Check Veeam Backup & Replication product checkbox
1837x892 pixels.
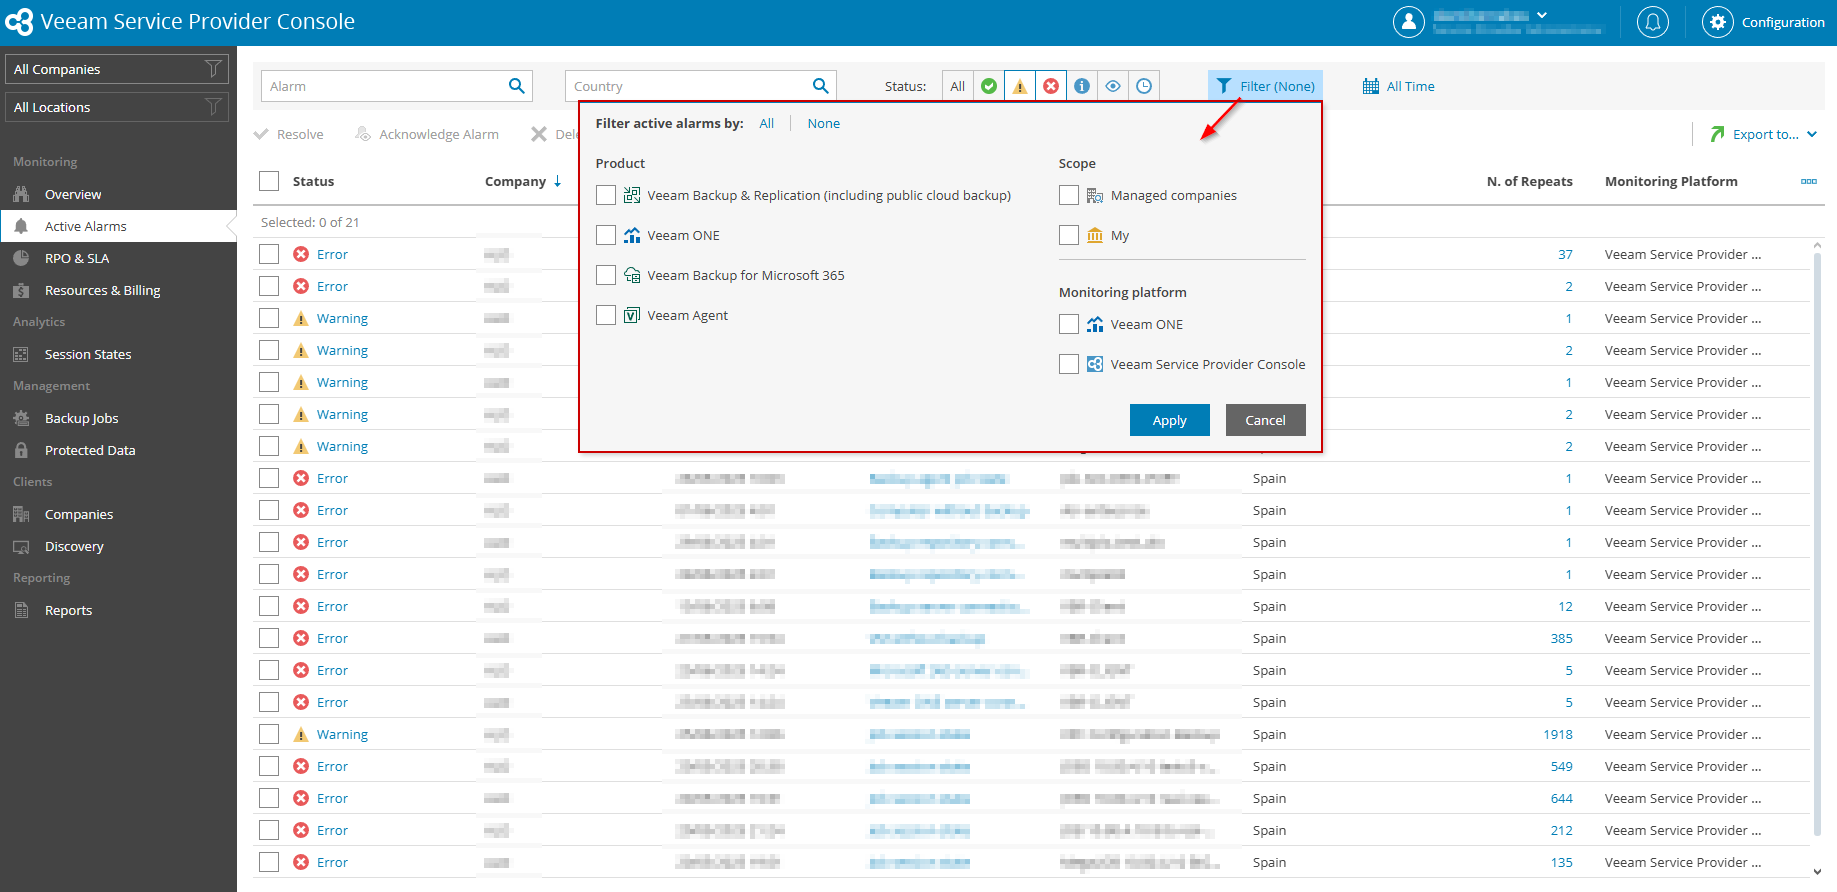click(x=606, y=195)
